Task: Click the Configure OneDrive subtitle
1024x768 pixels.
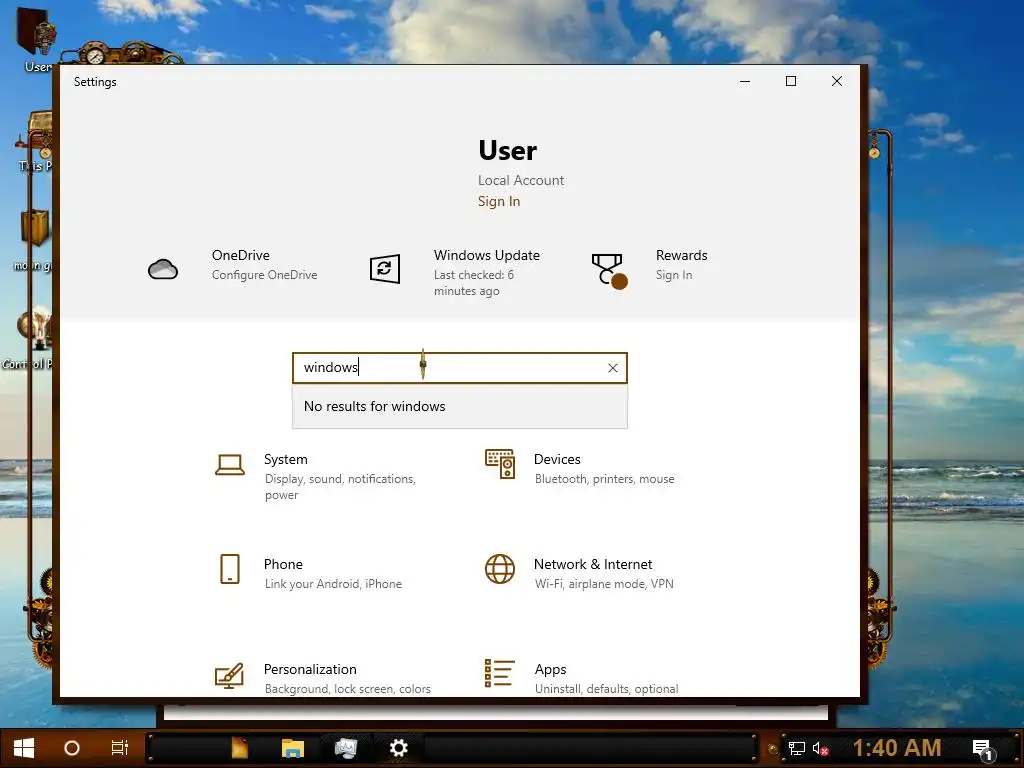Action: pos(264,275)
